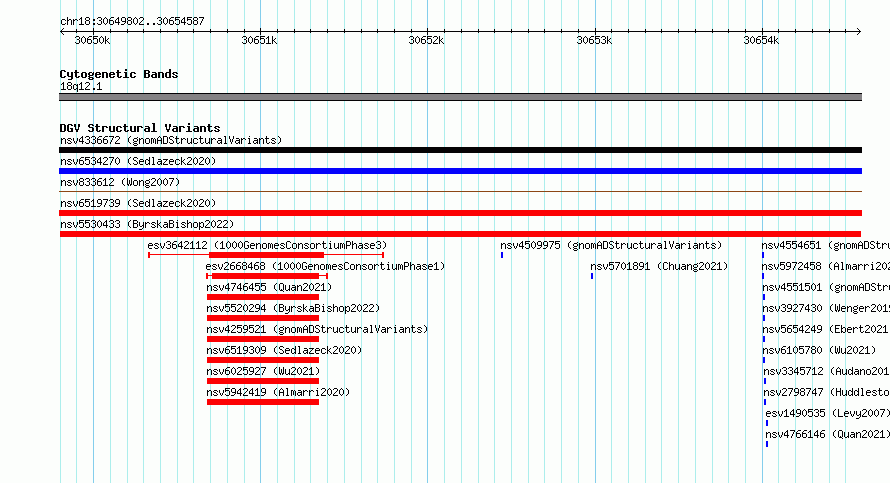The width and height of the screenshot is (890, 483).
Task: Open the nsv5520294 ByrskaBishop2022 label
Action: click(293, 308)
